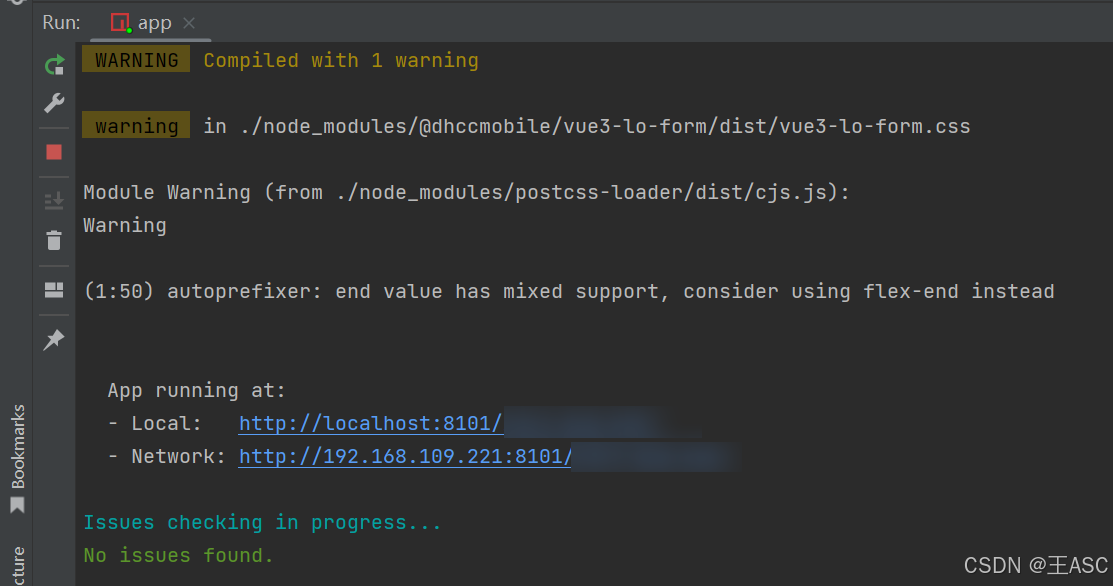Open the 192.168.109.221:8101 network link
The image size is (1113, 586).
[x=405, y=457]
